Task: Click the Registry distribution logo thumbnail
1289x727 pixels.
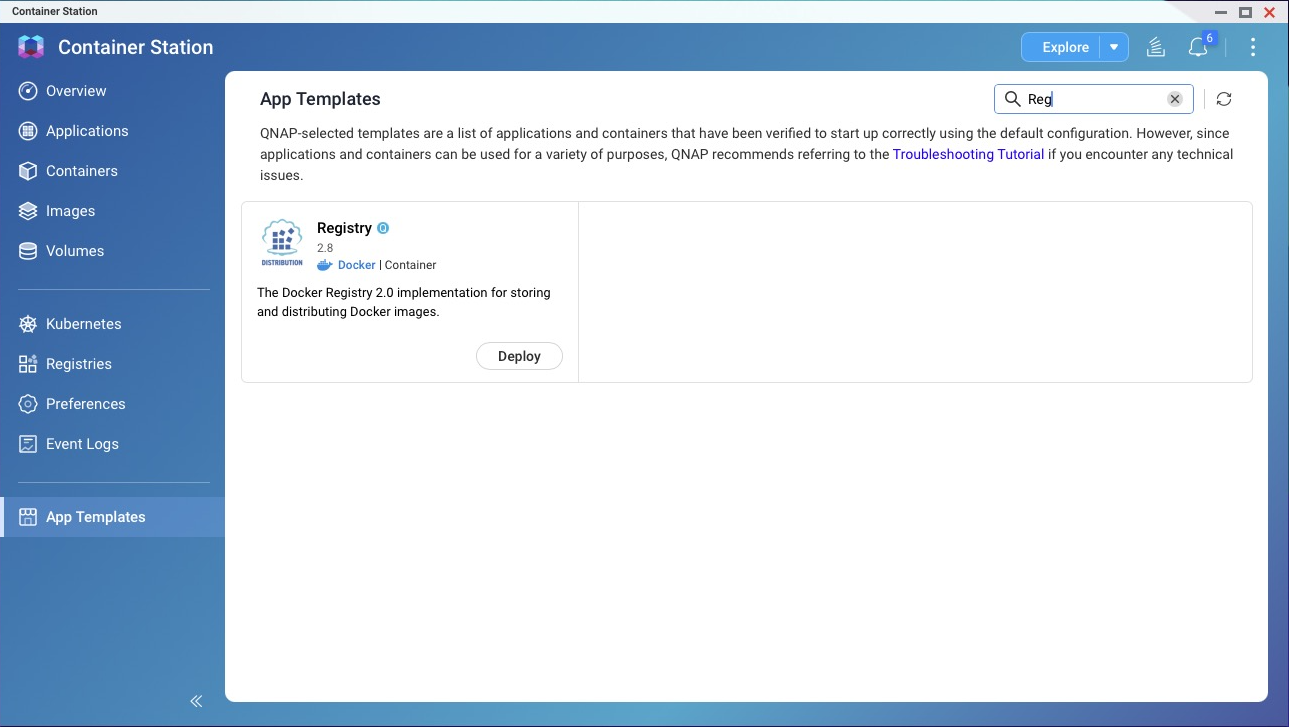Action: click(x=282, y=243)
